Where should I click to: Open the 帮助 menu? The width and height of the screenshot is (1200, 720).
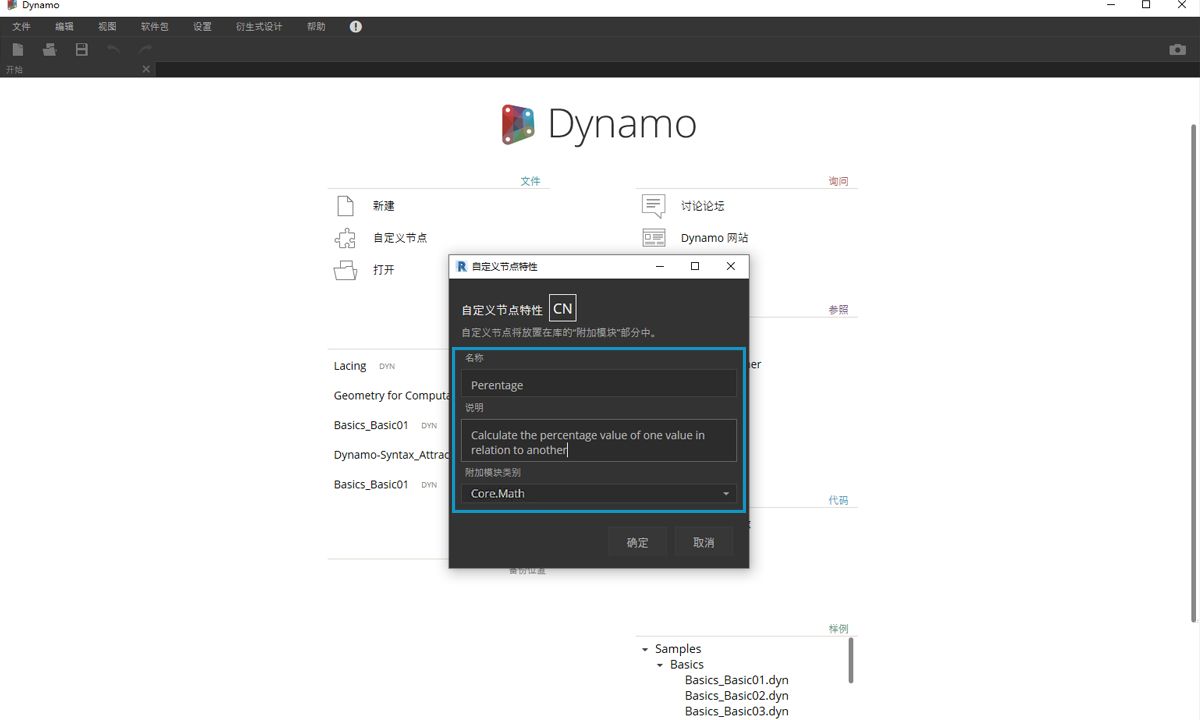tap(316, 27)
